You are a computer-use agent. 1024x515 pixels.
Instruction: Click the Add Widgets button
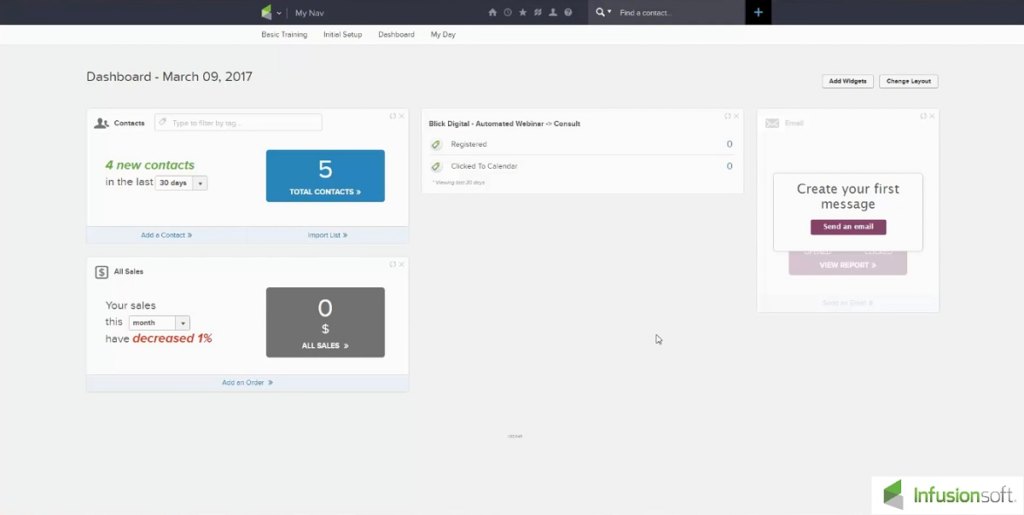(x=848, y=82)
